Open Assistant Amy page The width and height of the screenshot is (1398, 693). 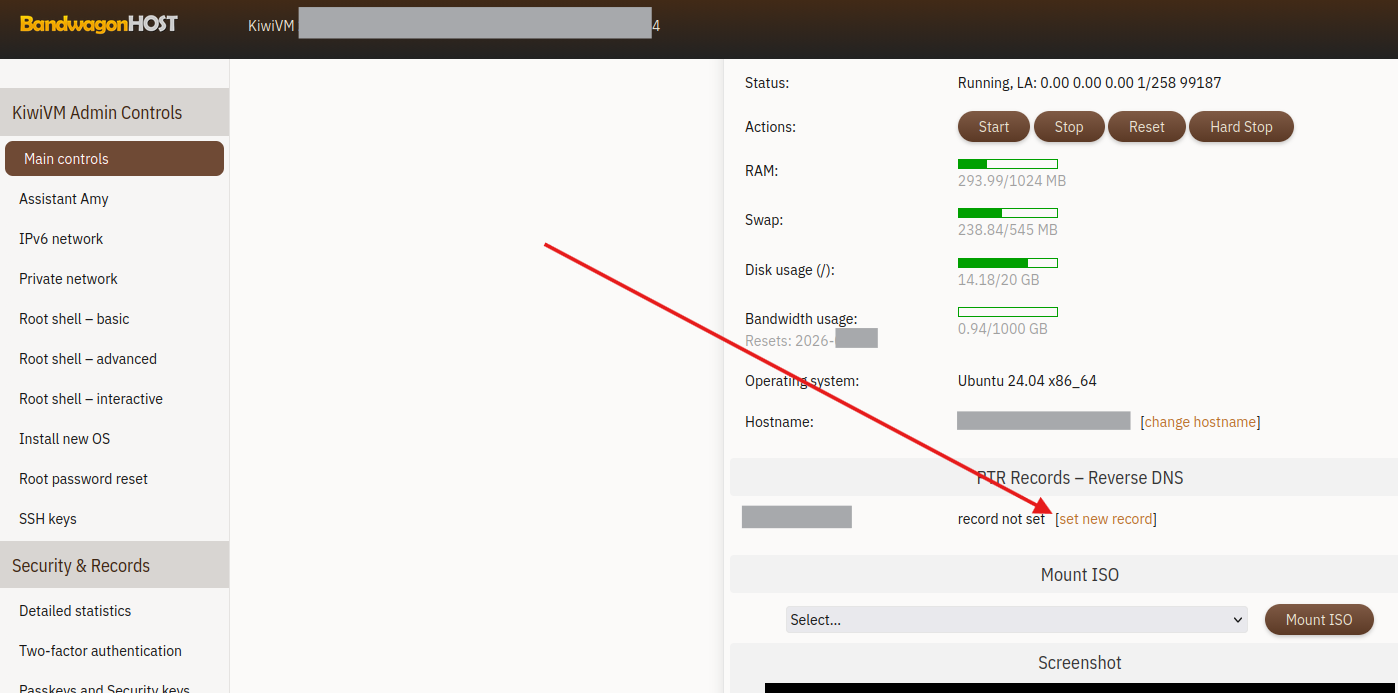[64, 199]
